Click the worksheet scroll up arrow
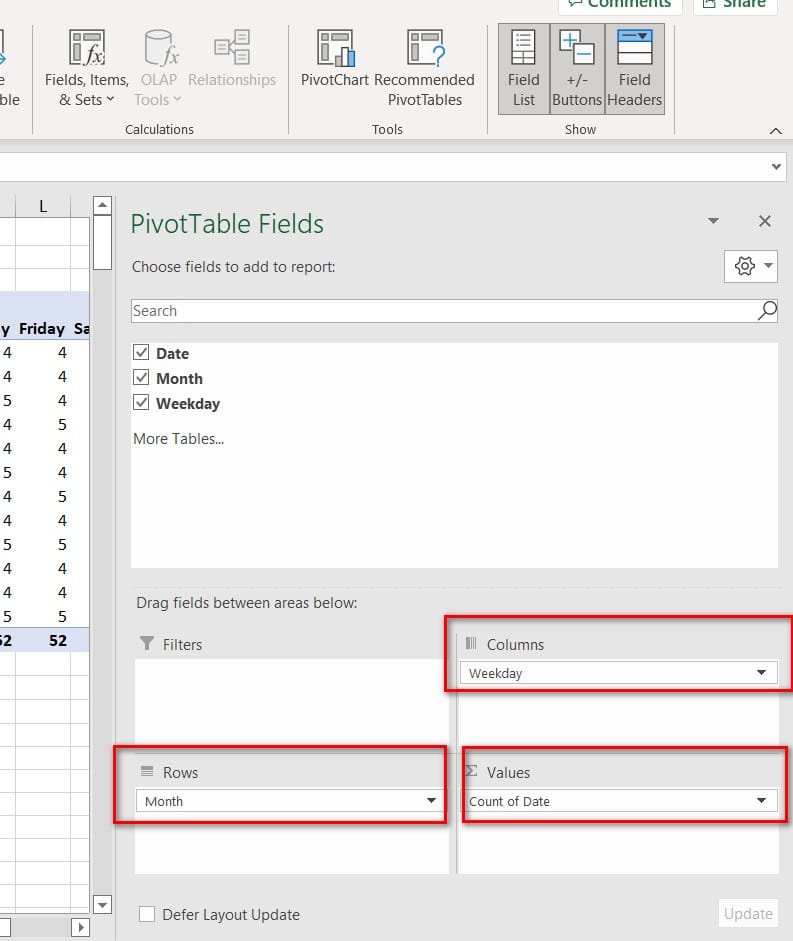 point(103,205)
